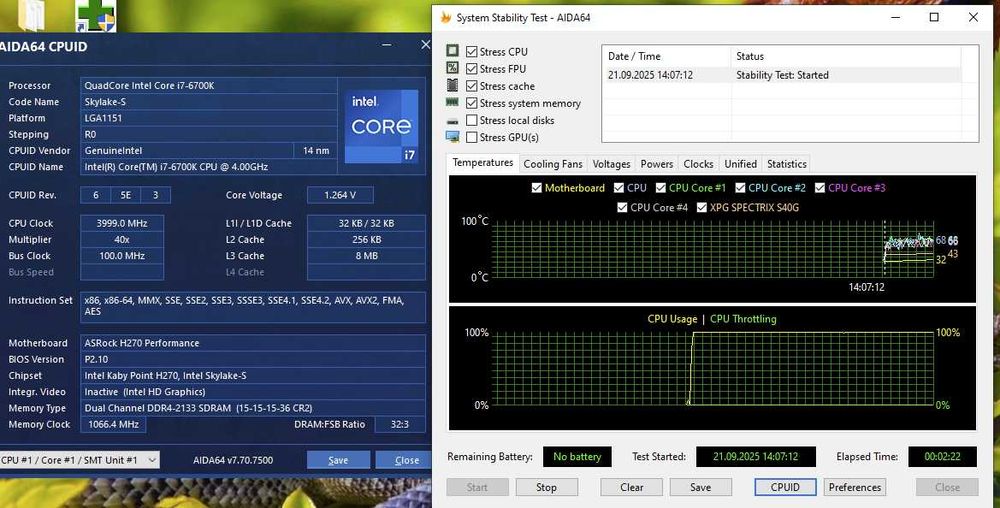Open the Voltages tab
The height and width of the screenshot is (508, 1000).
pyautogui.click(x=611, y=164)
